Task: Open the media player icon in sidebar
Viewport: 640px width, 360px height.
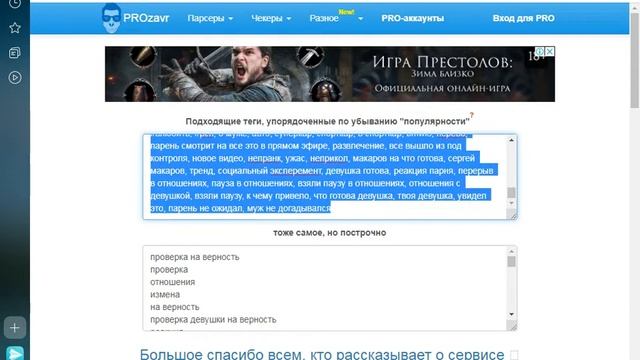Action: point(15,78)
